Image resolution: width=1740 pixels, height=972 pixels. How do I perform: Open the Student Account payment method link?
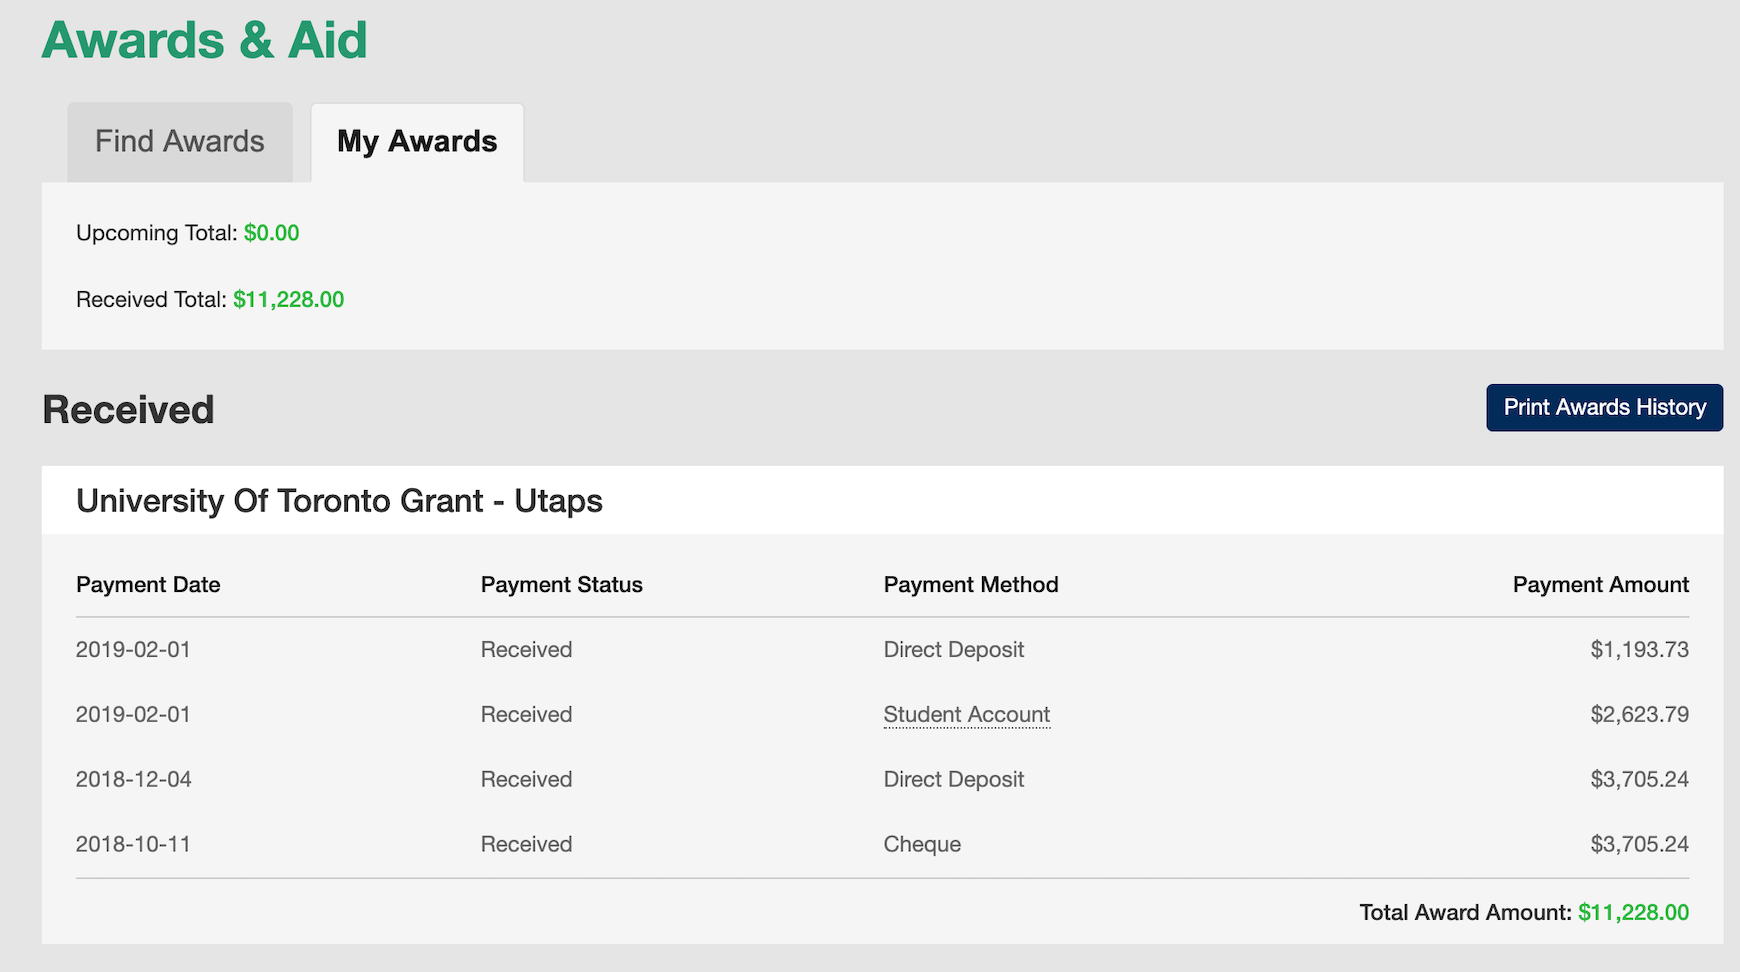[966, 715]
